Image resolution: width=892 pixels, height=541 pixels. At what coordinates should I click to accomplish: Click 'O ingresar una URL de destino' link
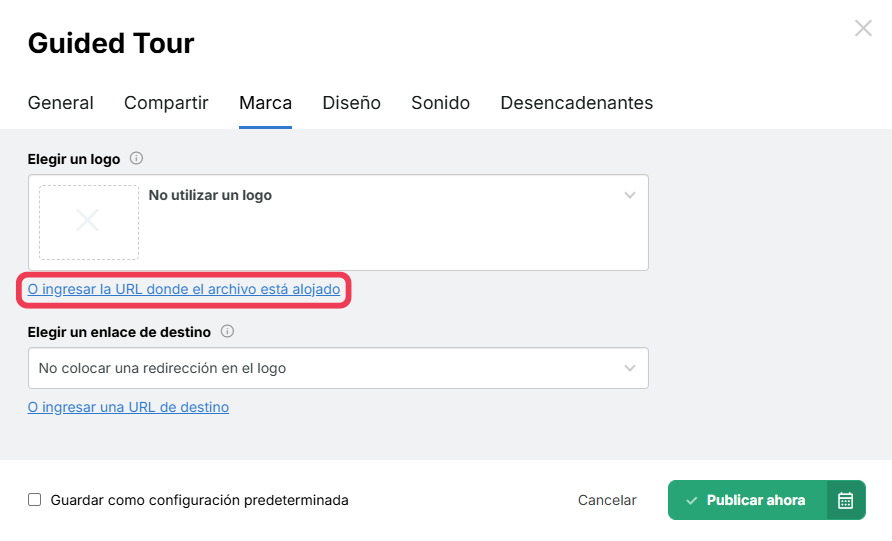128,407
